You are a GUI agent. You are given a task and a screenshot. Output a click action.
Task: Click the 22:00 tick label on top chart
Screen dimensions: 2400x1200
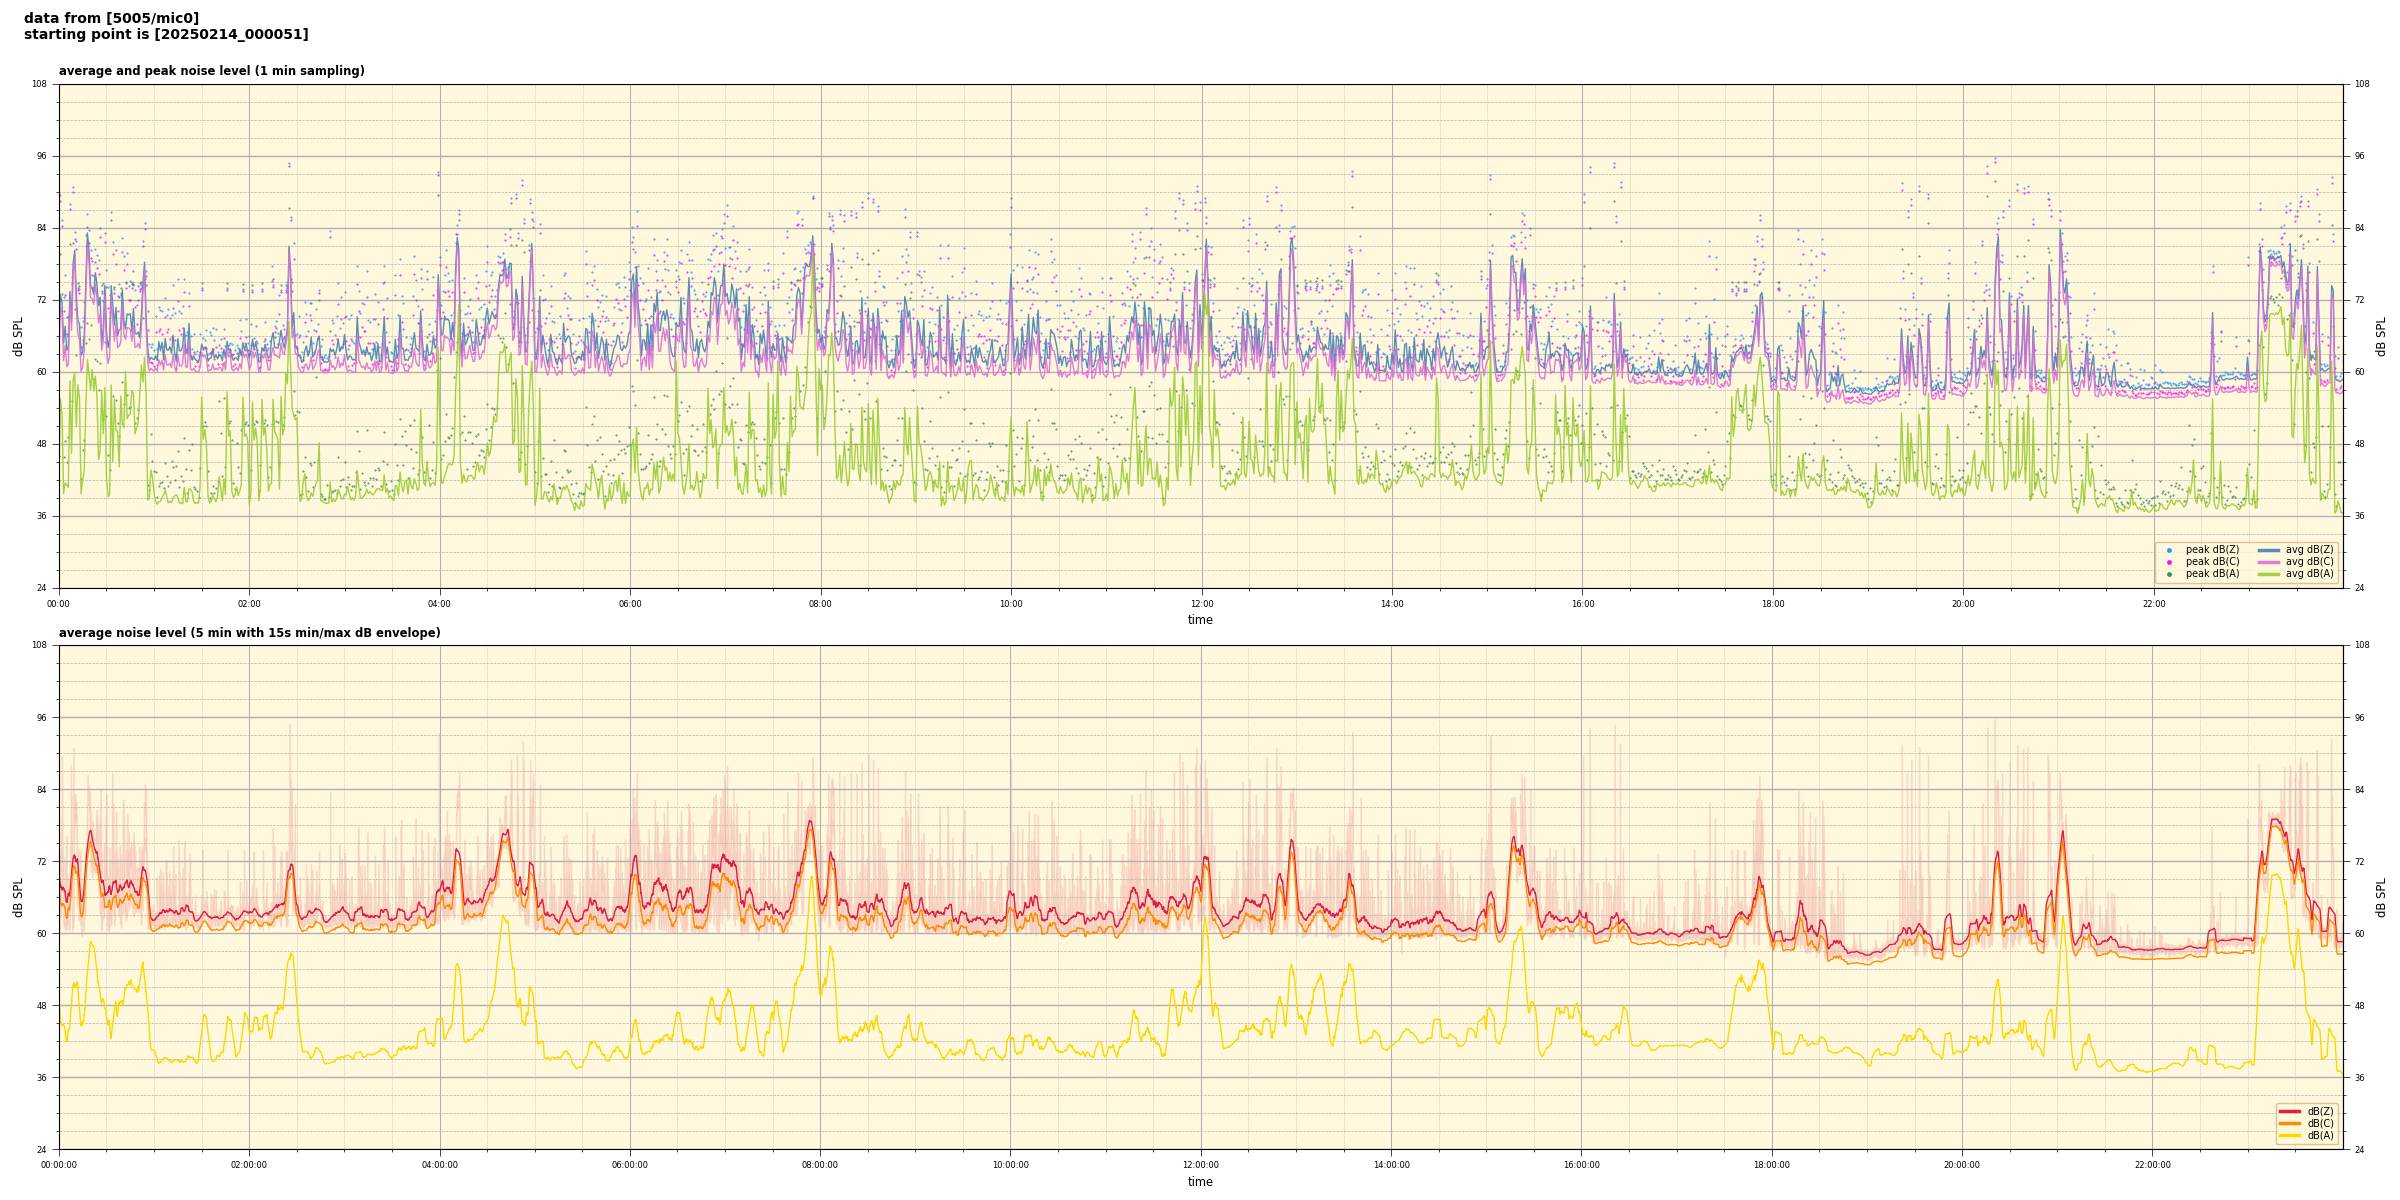click(x=2153, y=604)
